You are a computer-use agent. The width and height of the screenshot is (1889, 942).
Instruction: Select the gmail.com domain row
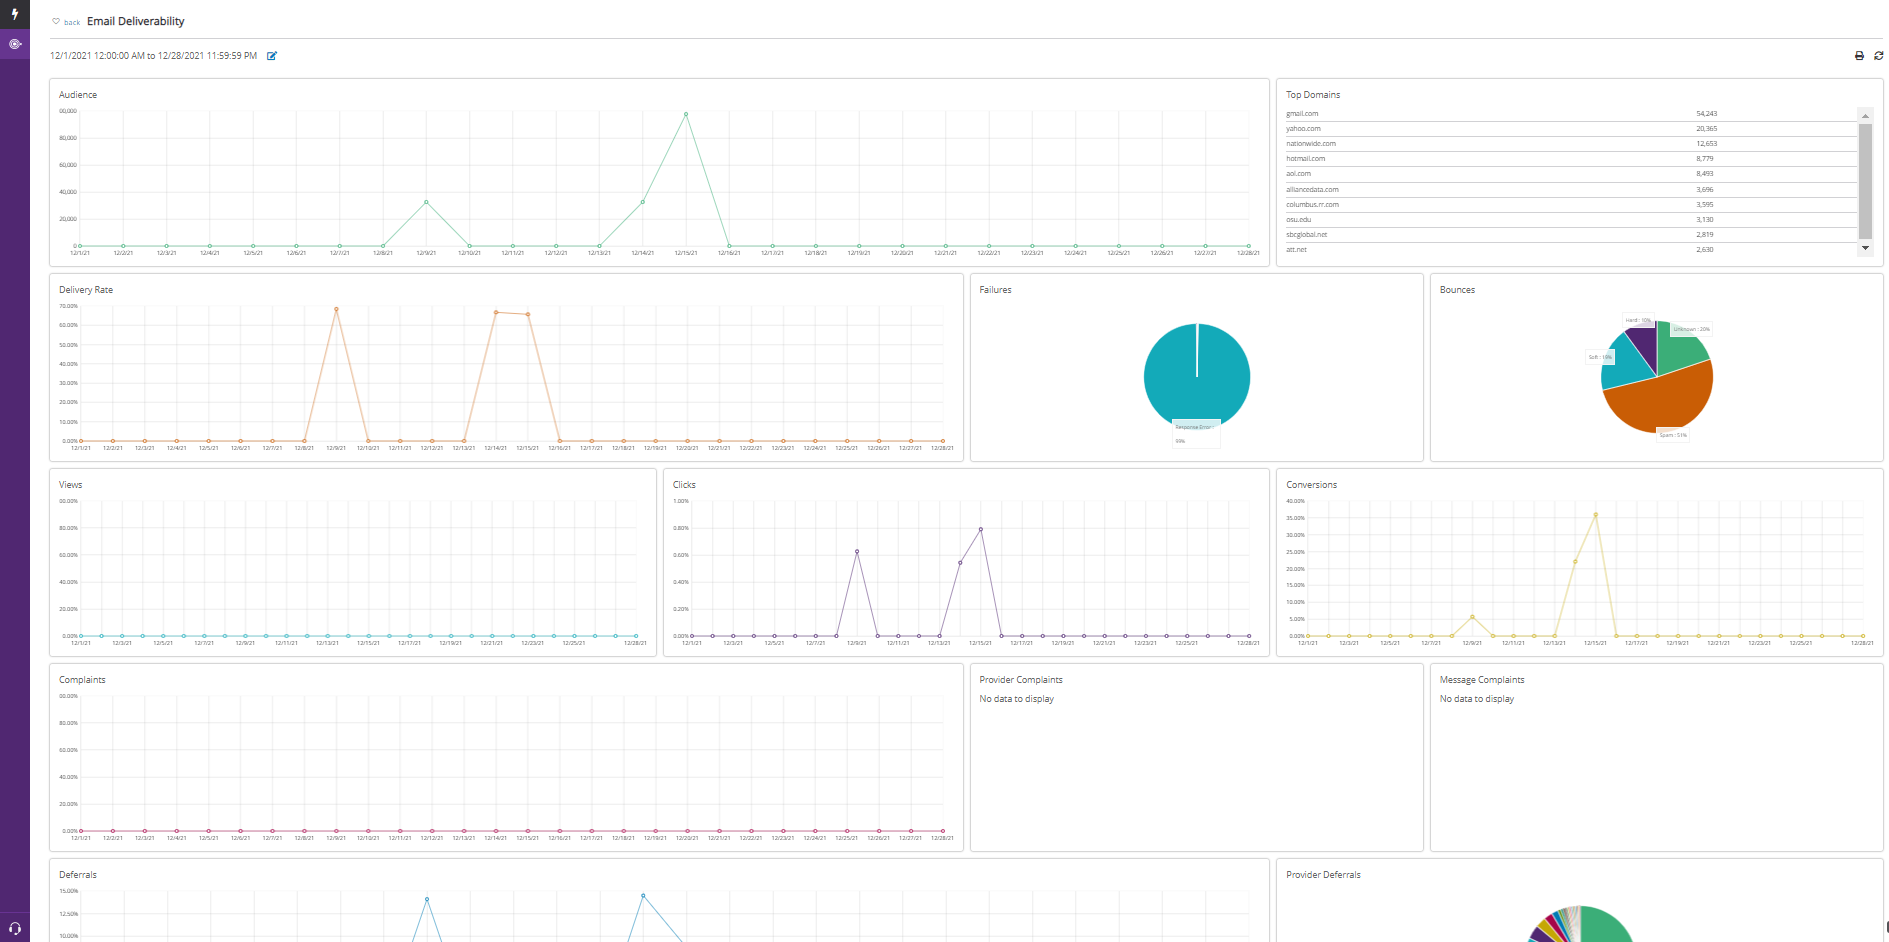click(x=1570, y=114)
